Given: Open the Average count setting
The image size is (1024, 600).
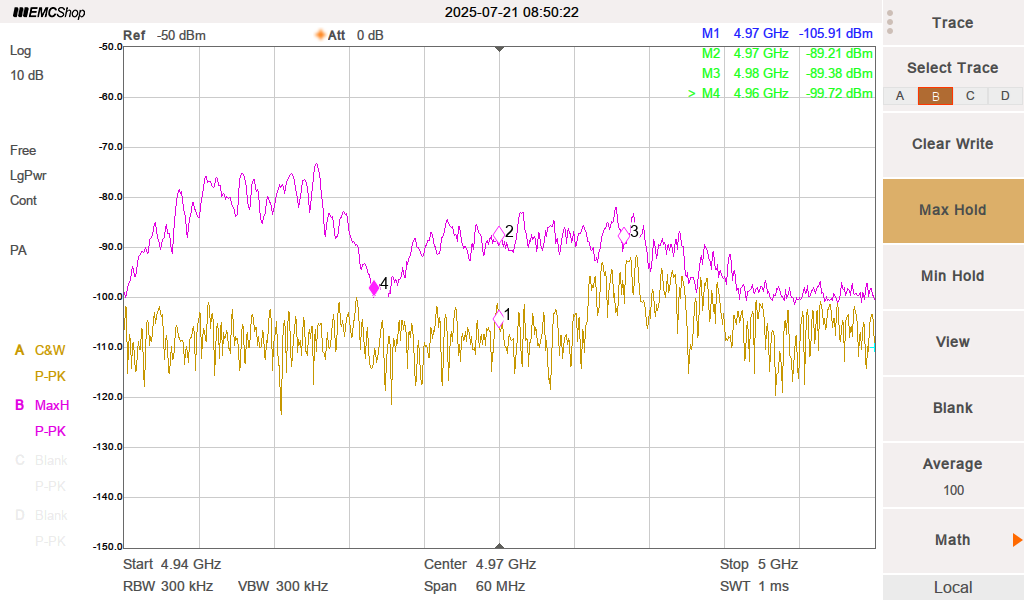Looking at the screenshot, I should coord(953,476).
